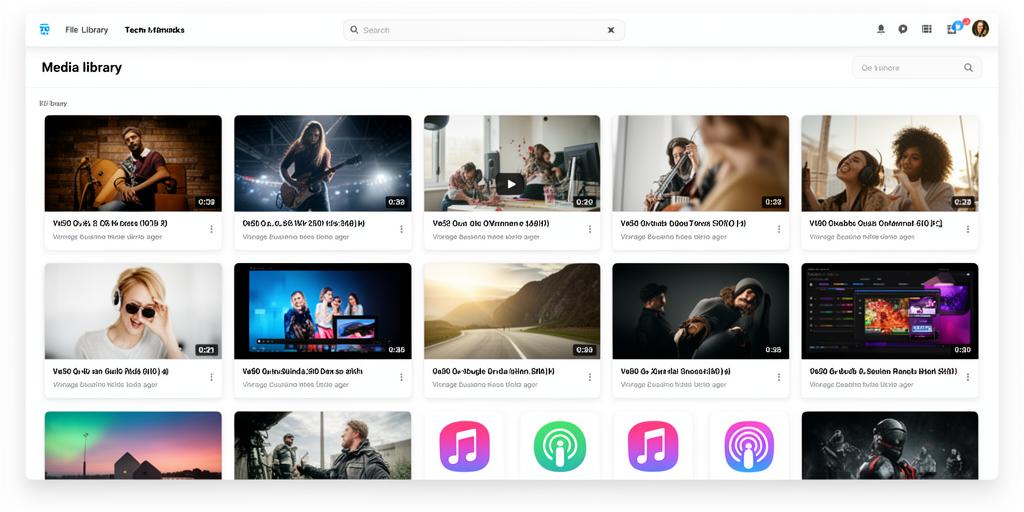The image size is (1024, 512).
Task: Open the purple podcast file icon
Action: click(748, 447)
